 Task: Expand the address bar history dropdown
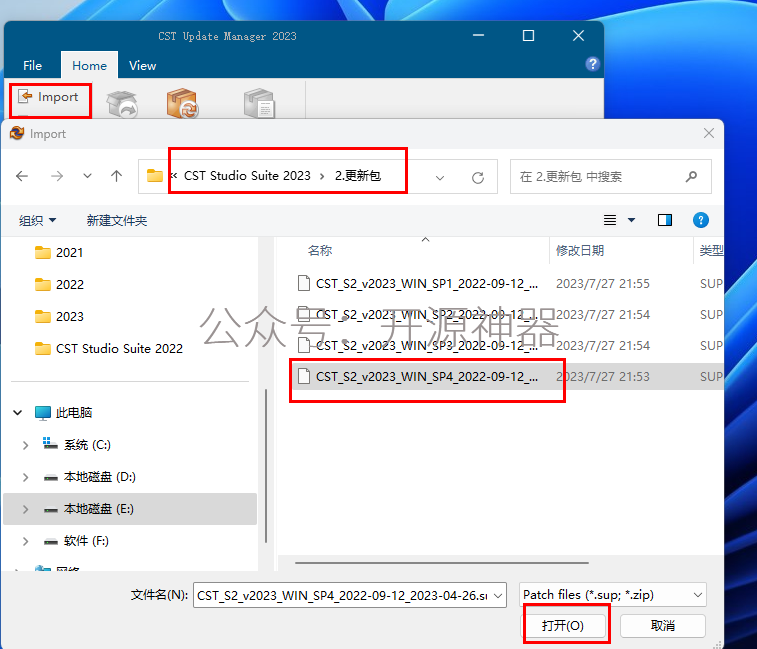click(x=440, y=178)
